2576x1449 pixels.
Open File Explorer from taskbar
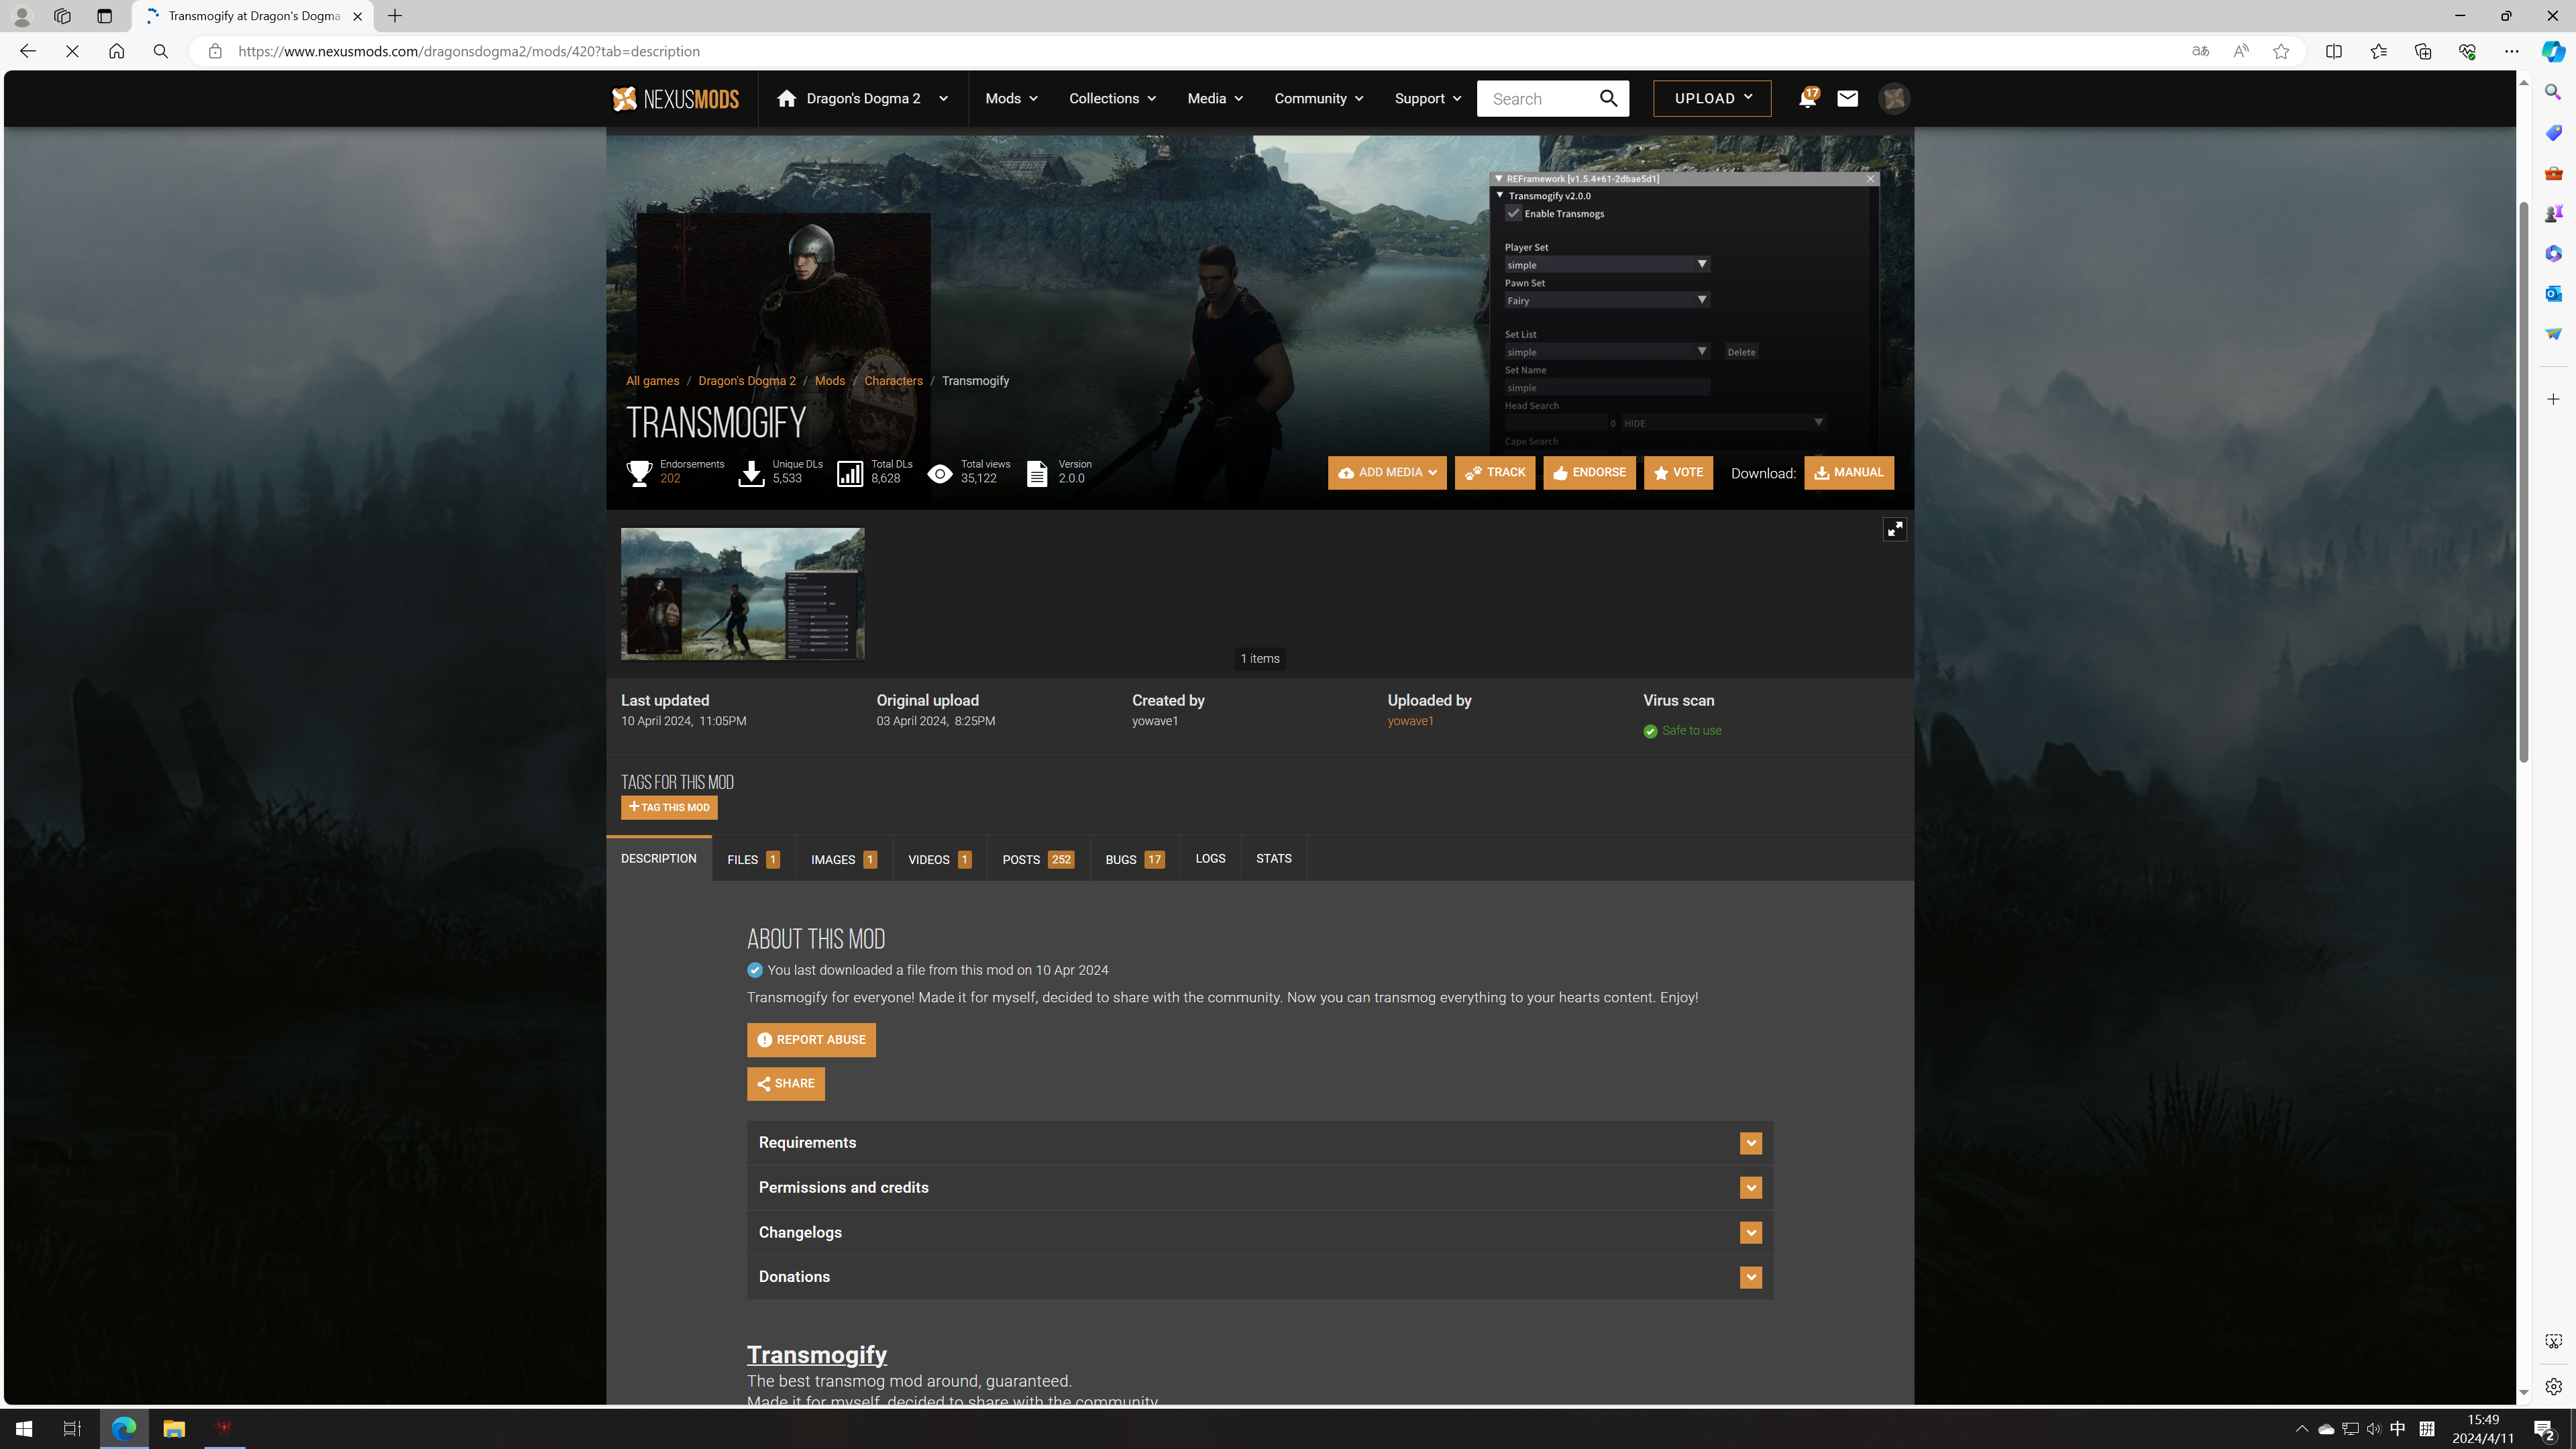tap(174, 1428)
